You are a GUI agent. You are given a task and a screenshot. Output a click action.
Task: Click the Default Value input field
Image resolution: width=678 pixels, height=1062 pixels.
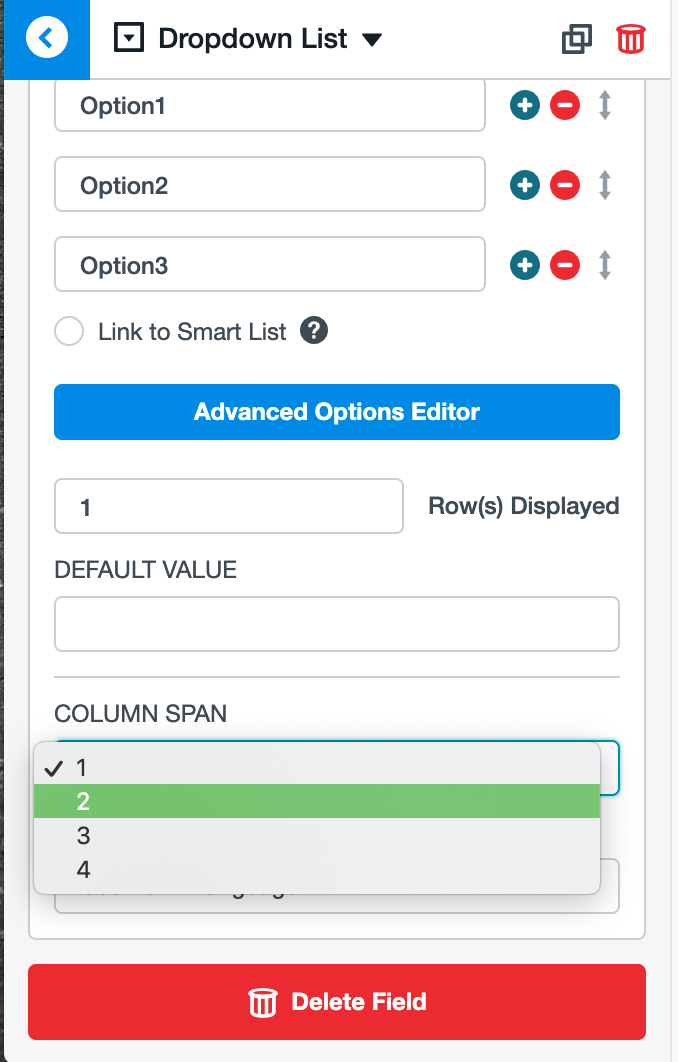click(337, 623)
